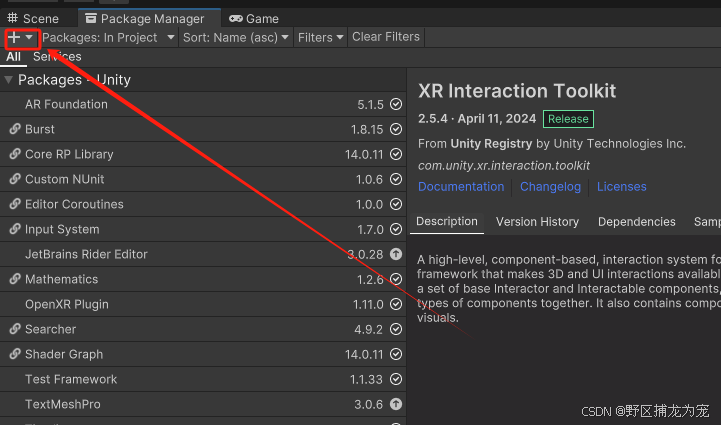Switch to the Scene tab
Viewport: 721px width, 425px height.
pyautogui.click(x=33, y=18)
